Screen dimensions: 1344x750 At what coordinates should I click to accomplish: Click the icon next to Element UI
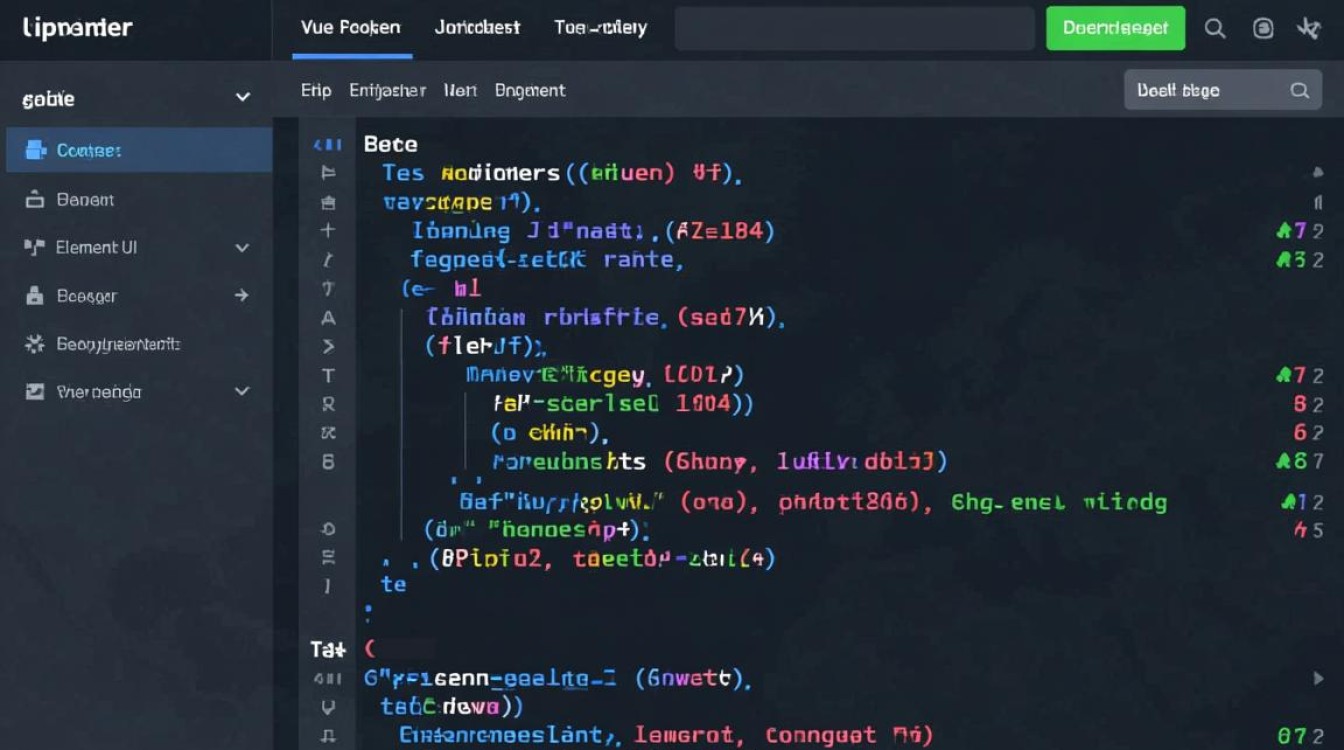pyautogui.click(x=35, y=247)
